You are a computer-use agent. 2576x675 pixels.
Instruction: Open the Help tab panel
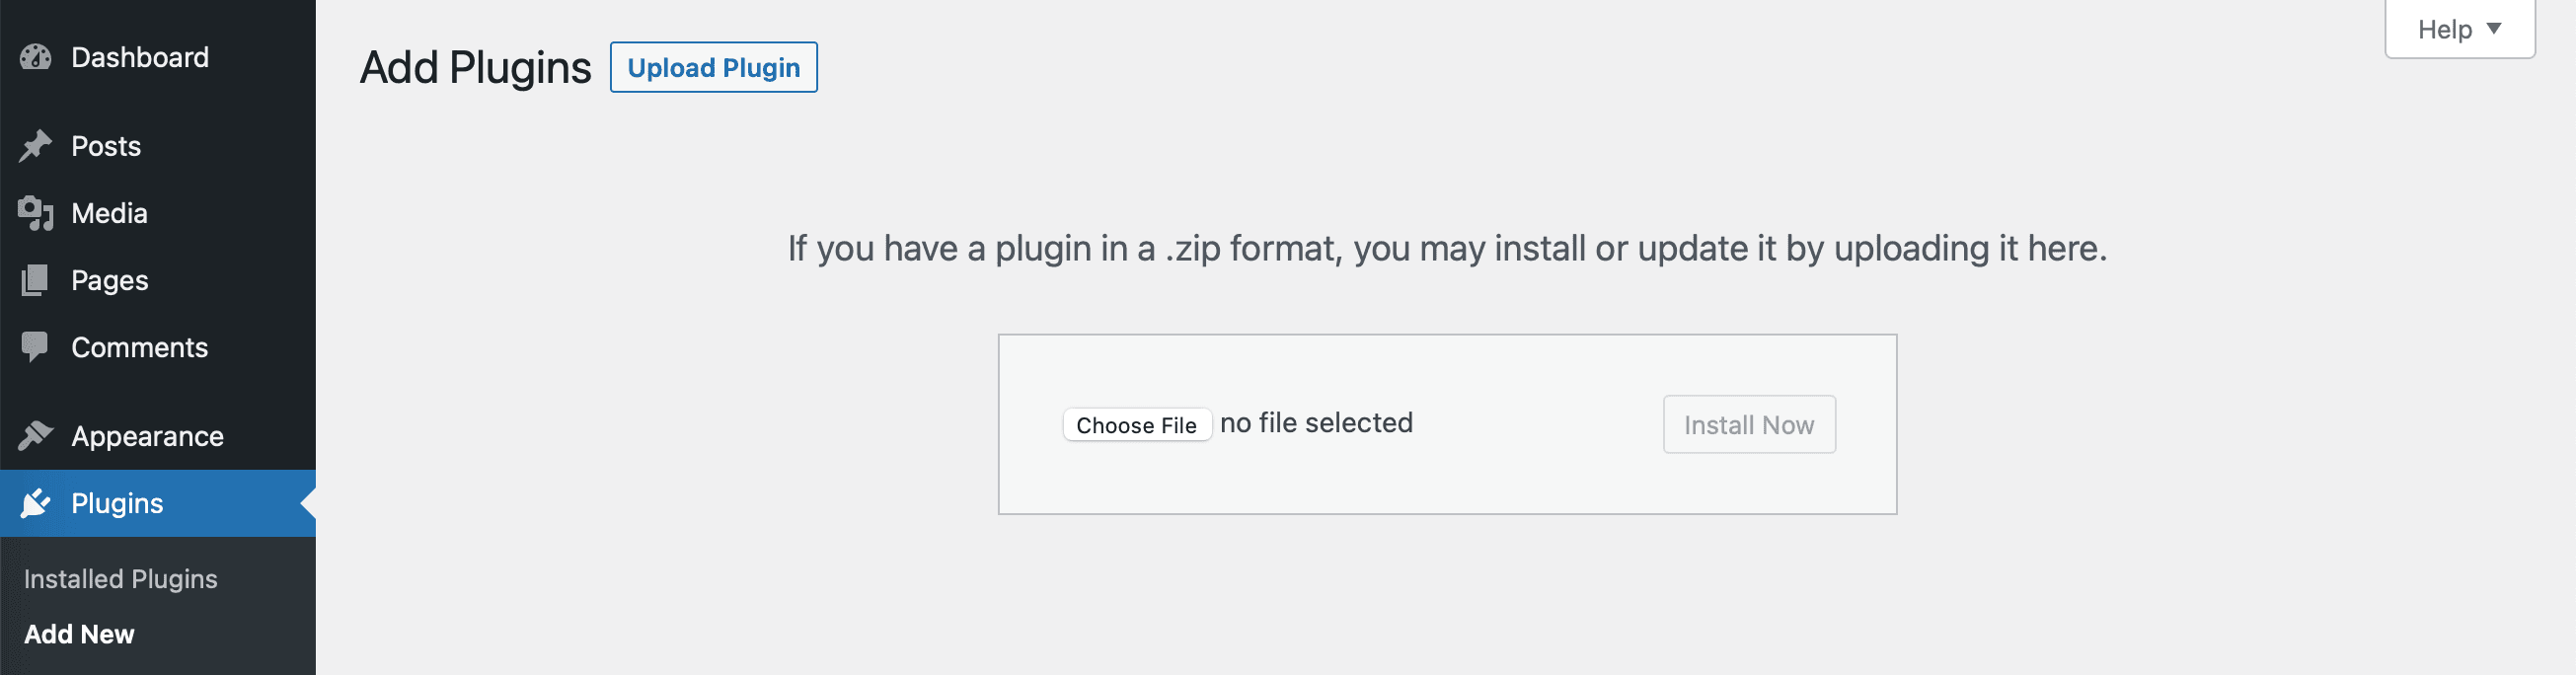[2444, 30]
